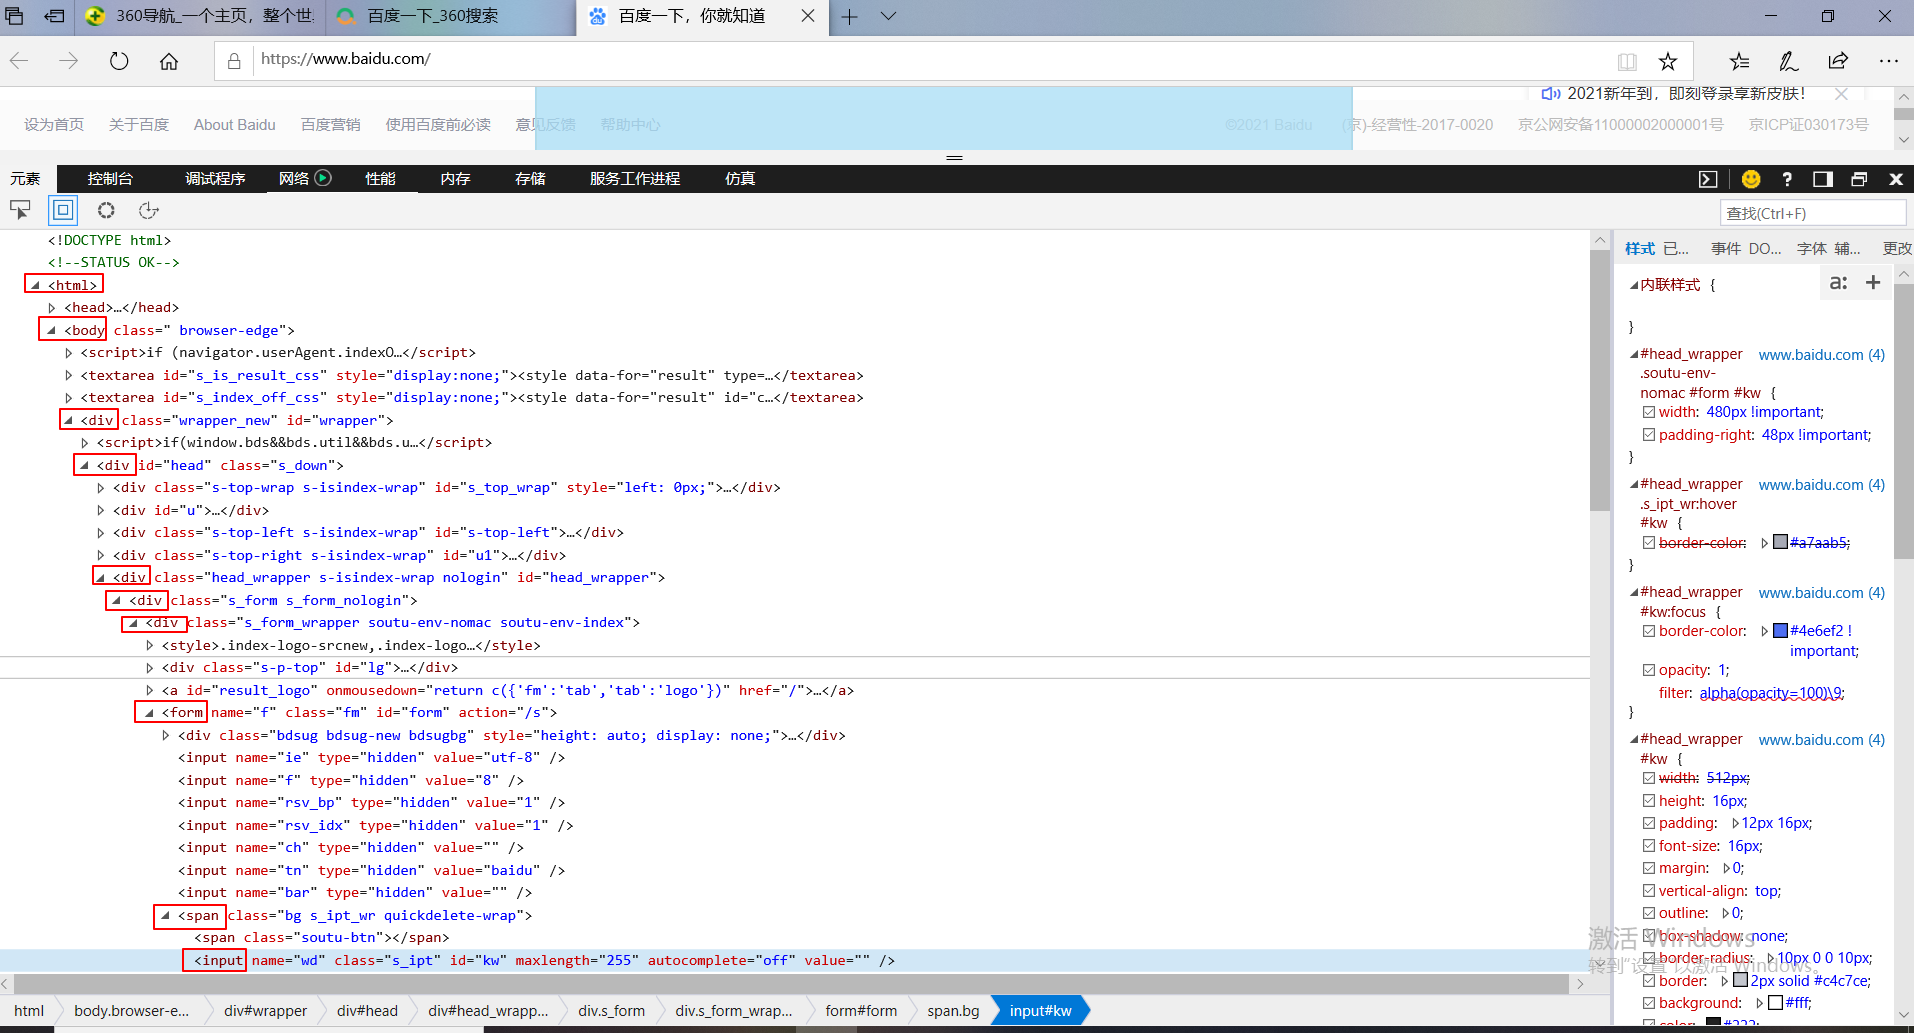Click the DevTools 查找(Ctrl+F) search box
Viewport: 1914px width, 1033px height.
point(1812,213)
